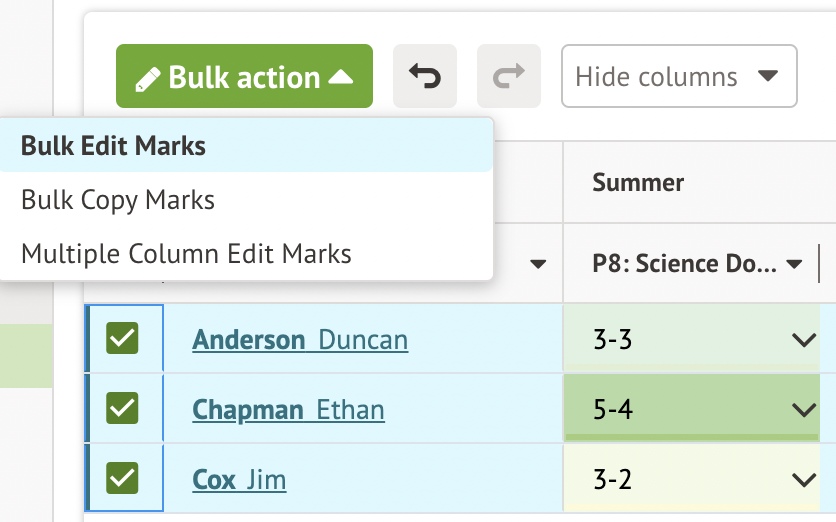Select Bulk Edit Marks menu option
Viewport: 836px width, 522px height.
point(114,146)
